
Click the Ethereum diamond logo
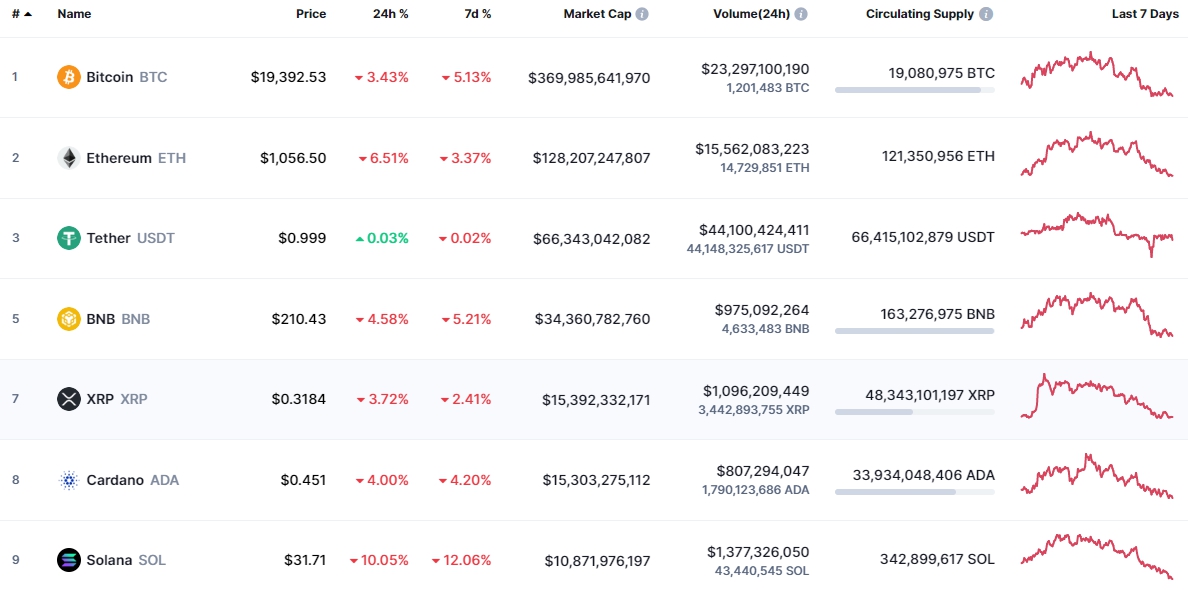click(x=69, y=158)
